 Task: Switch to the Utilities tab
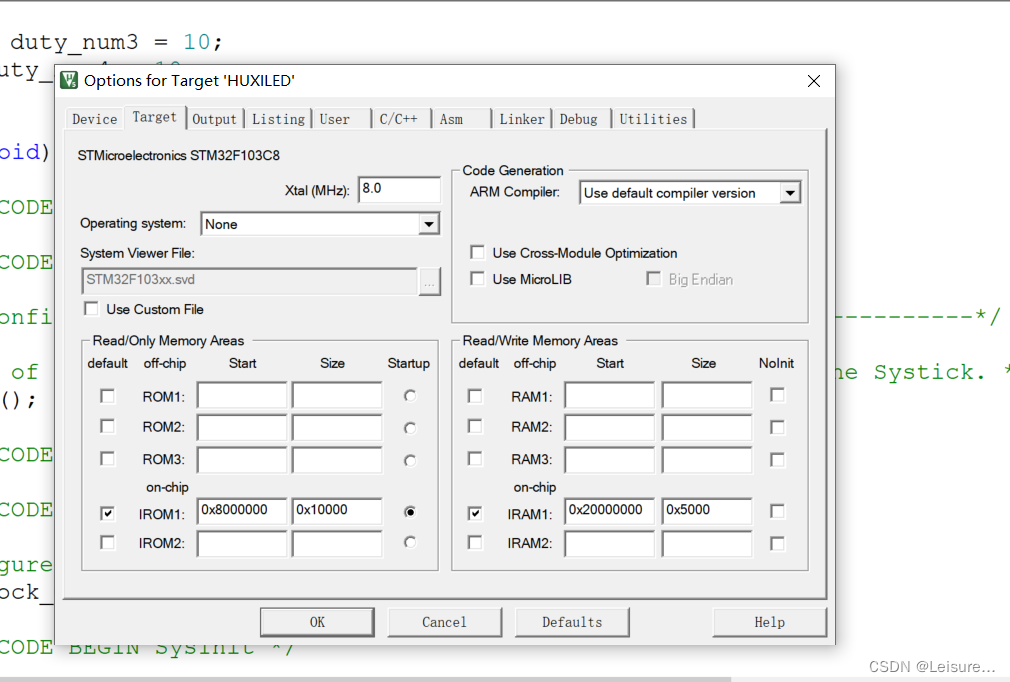point(653,119)
